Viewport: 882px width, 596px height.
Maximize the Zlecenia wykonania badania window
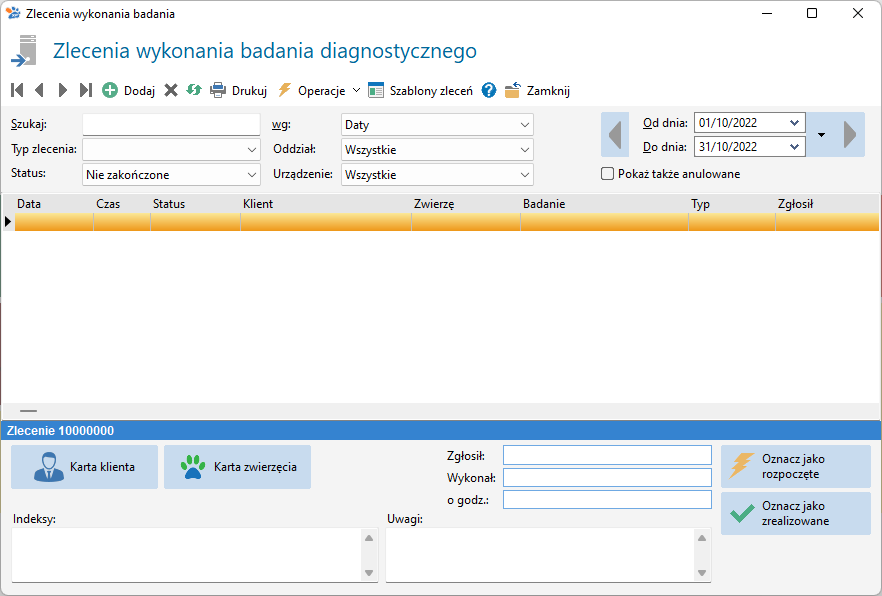click(x=812, y=13)
